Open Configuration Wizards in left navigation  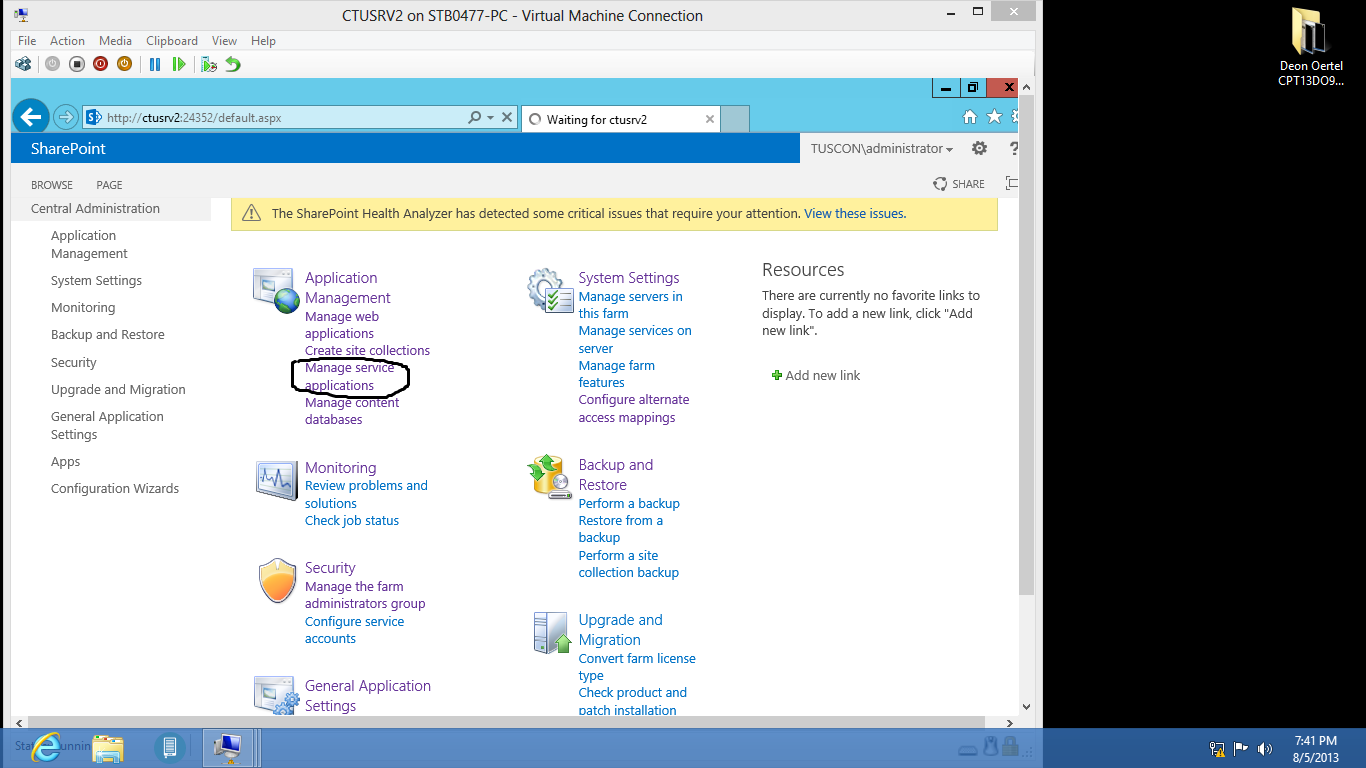[115, 488]
